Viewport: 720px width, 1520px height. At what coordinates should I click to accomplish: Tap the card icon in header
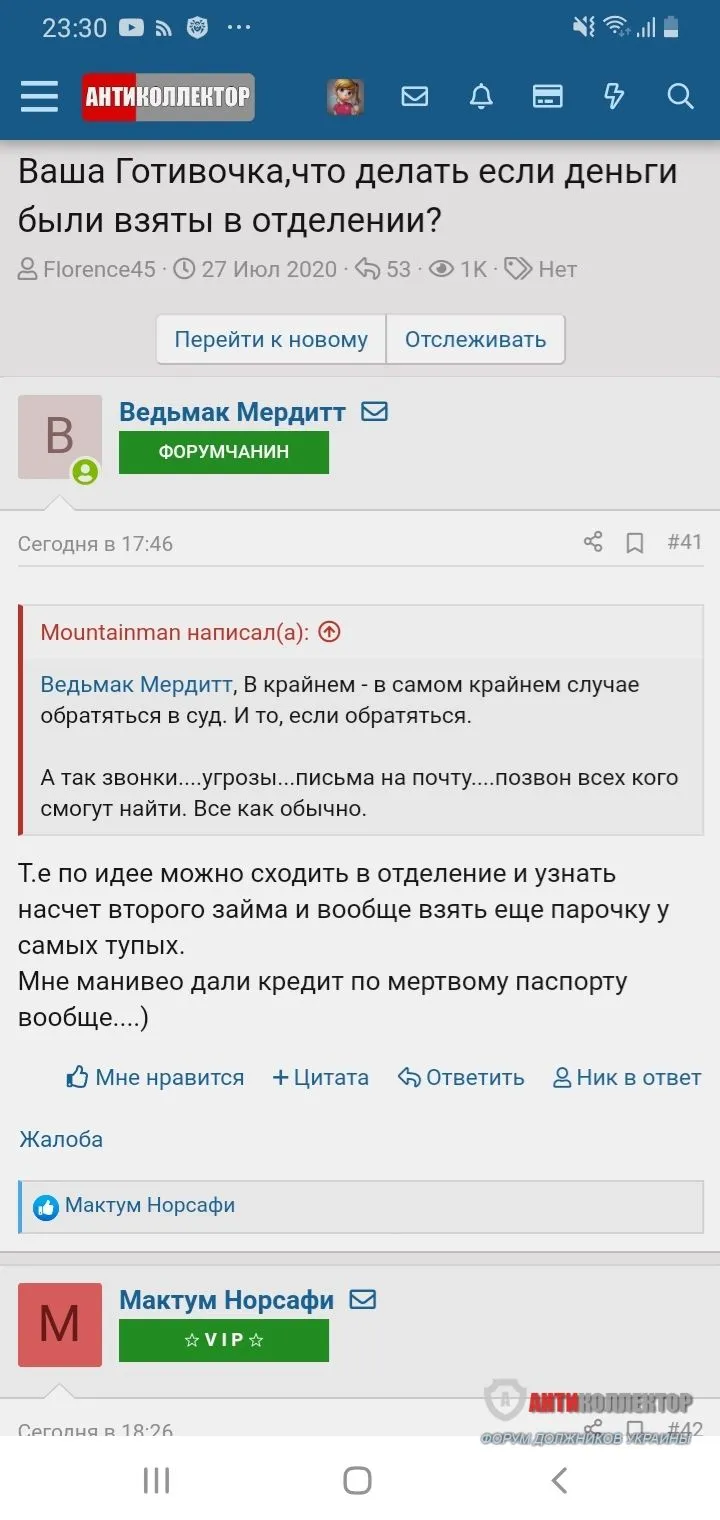(547, 97)
